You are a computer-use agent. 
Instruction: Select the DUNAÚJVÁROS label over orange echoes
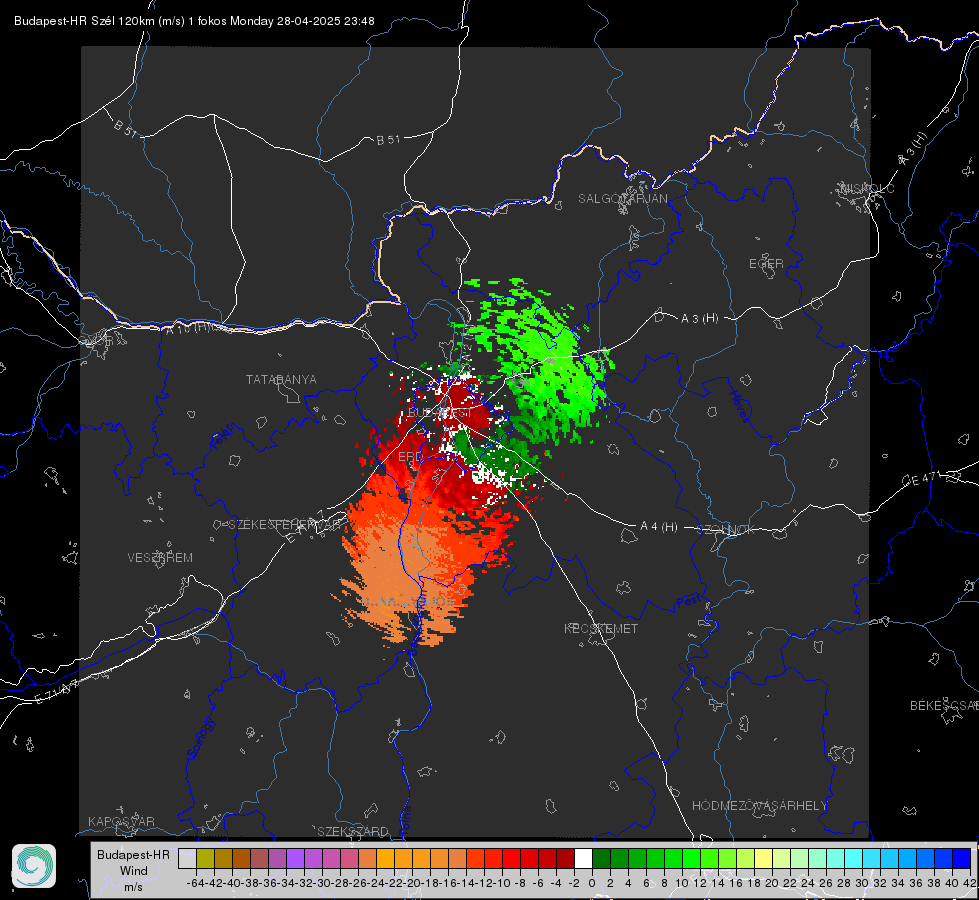tap(408, 602)
